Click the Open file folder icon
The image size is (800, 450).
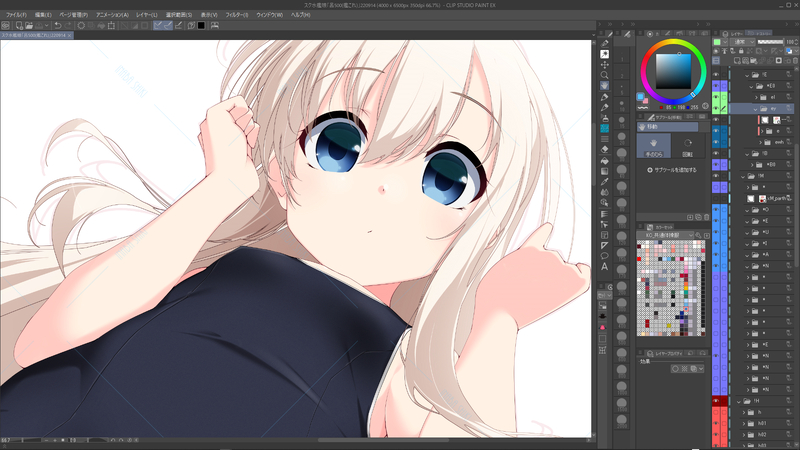point(29,25)
